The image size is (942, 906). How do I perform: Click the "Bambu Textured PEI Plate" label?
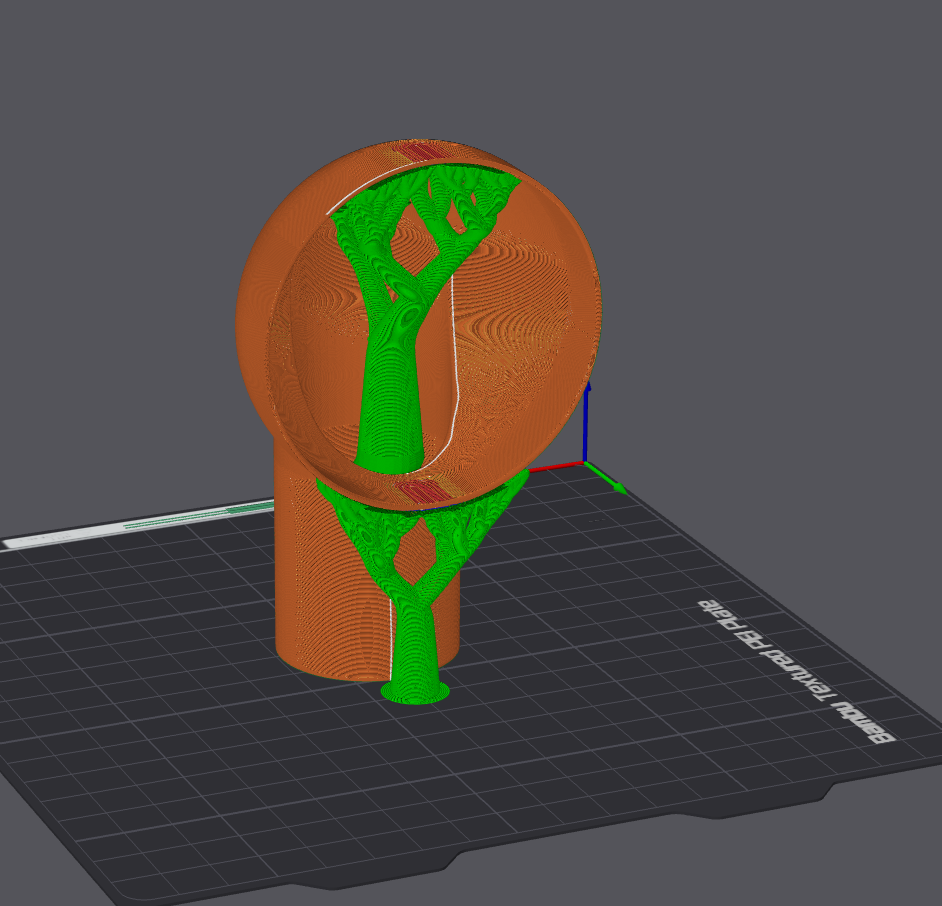point(796,671)
